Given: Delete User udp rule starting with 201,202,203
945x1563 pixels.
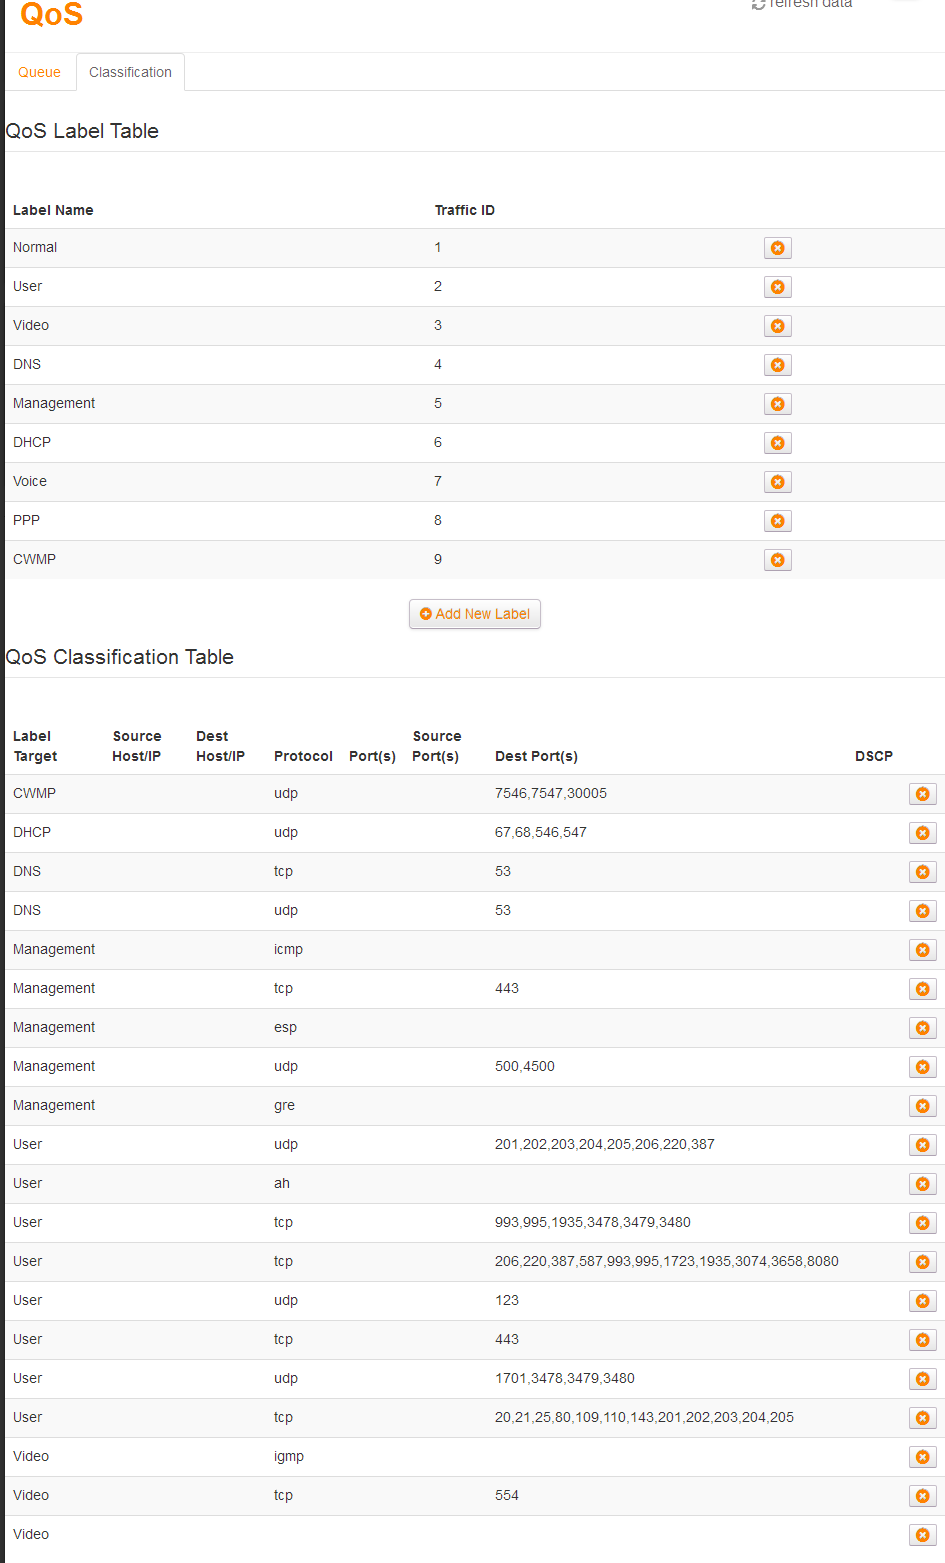Looking at the screenshot, I should coord(922,1145).
